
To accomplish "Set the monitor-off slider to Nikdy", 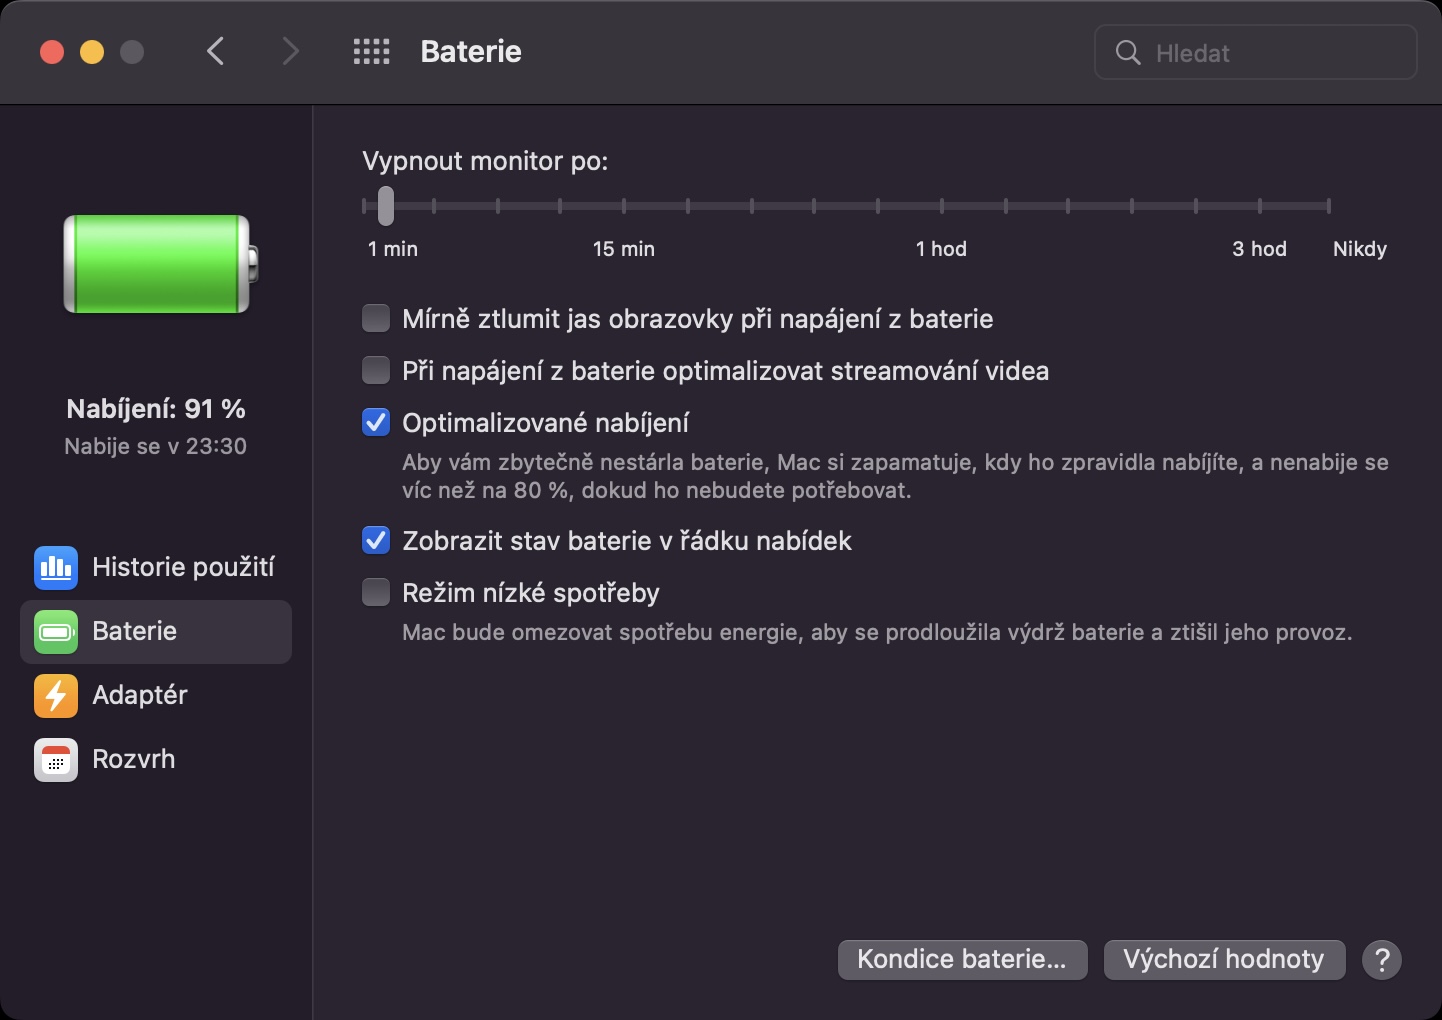I will coord(1328,206).
